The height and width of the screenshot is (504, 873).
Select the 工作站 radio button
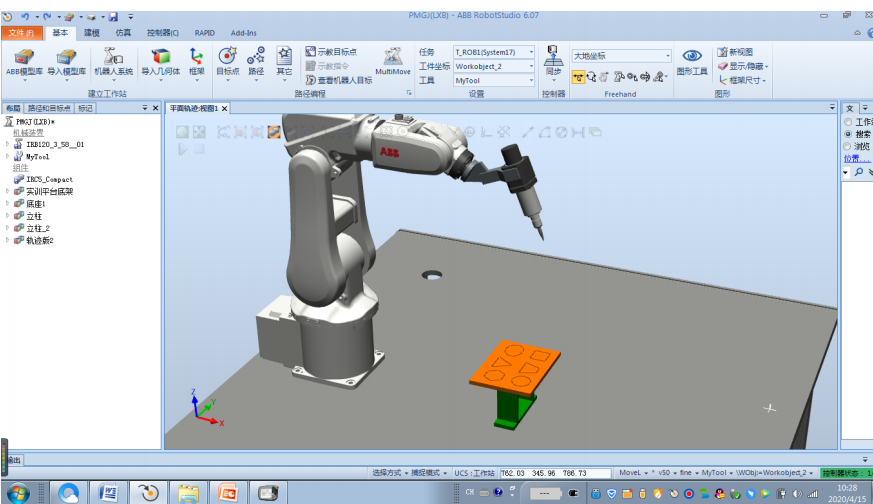pyautogui.click(x=848, y=122)
